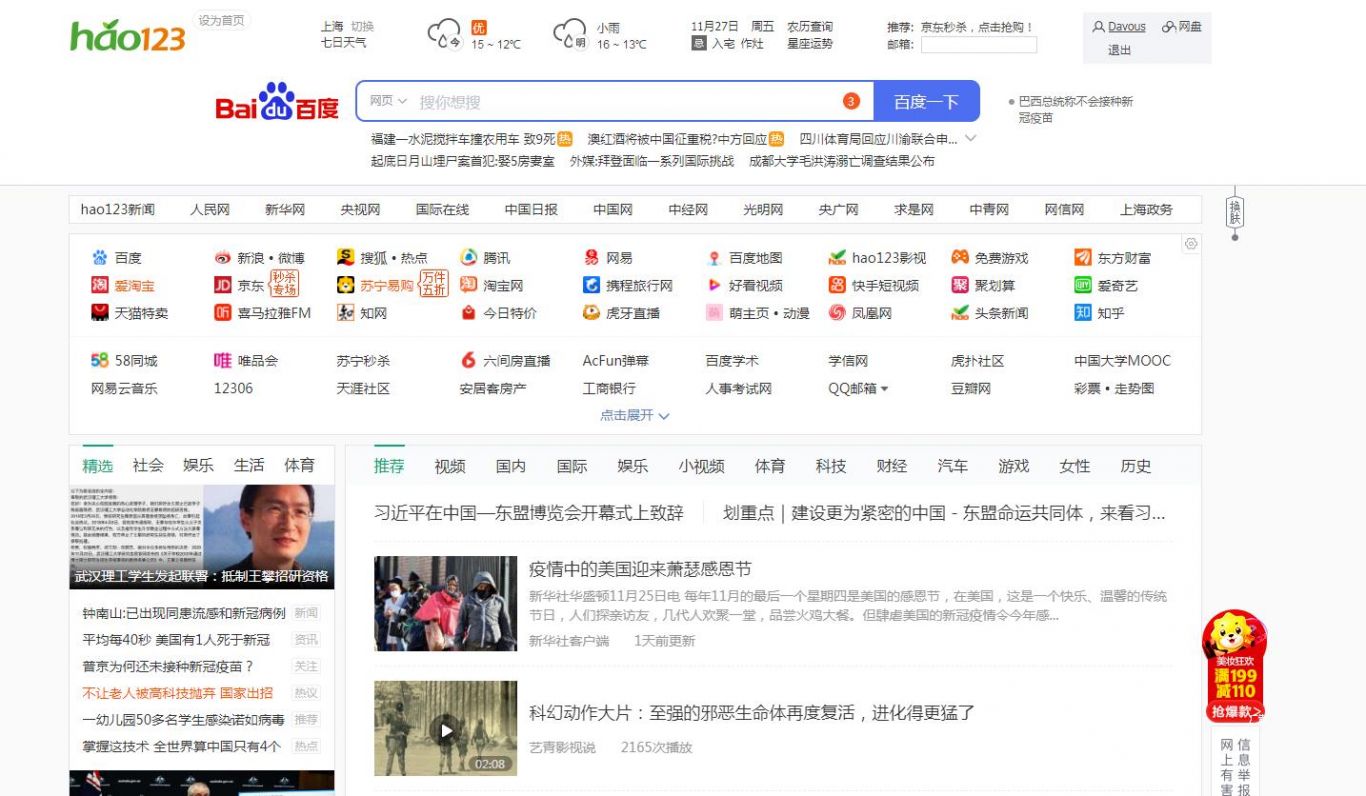The height and width of the screenshot is (796, 1366).
Task: Open the 快手短视频 icon link
Action: [837, 286]
